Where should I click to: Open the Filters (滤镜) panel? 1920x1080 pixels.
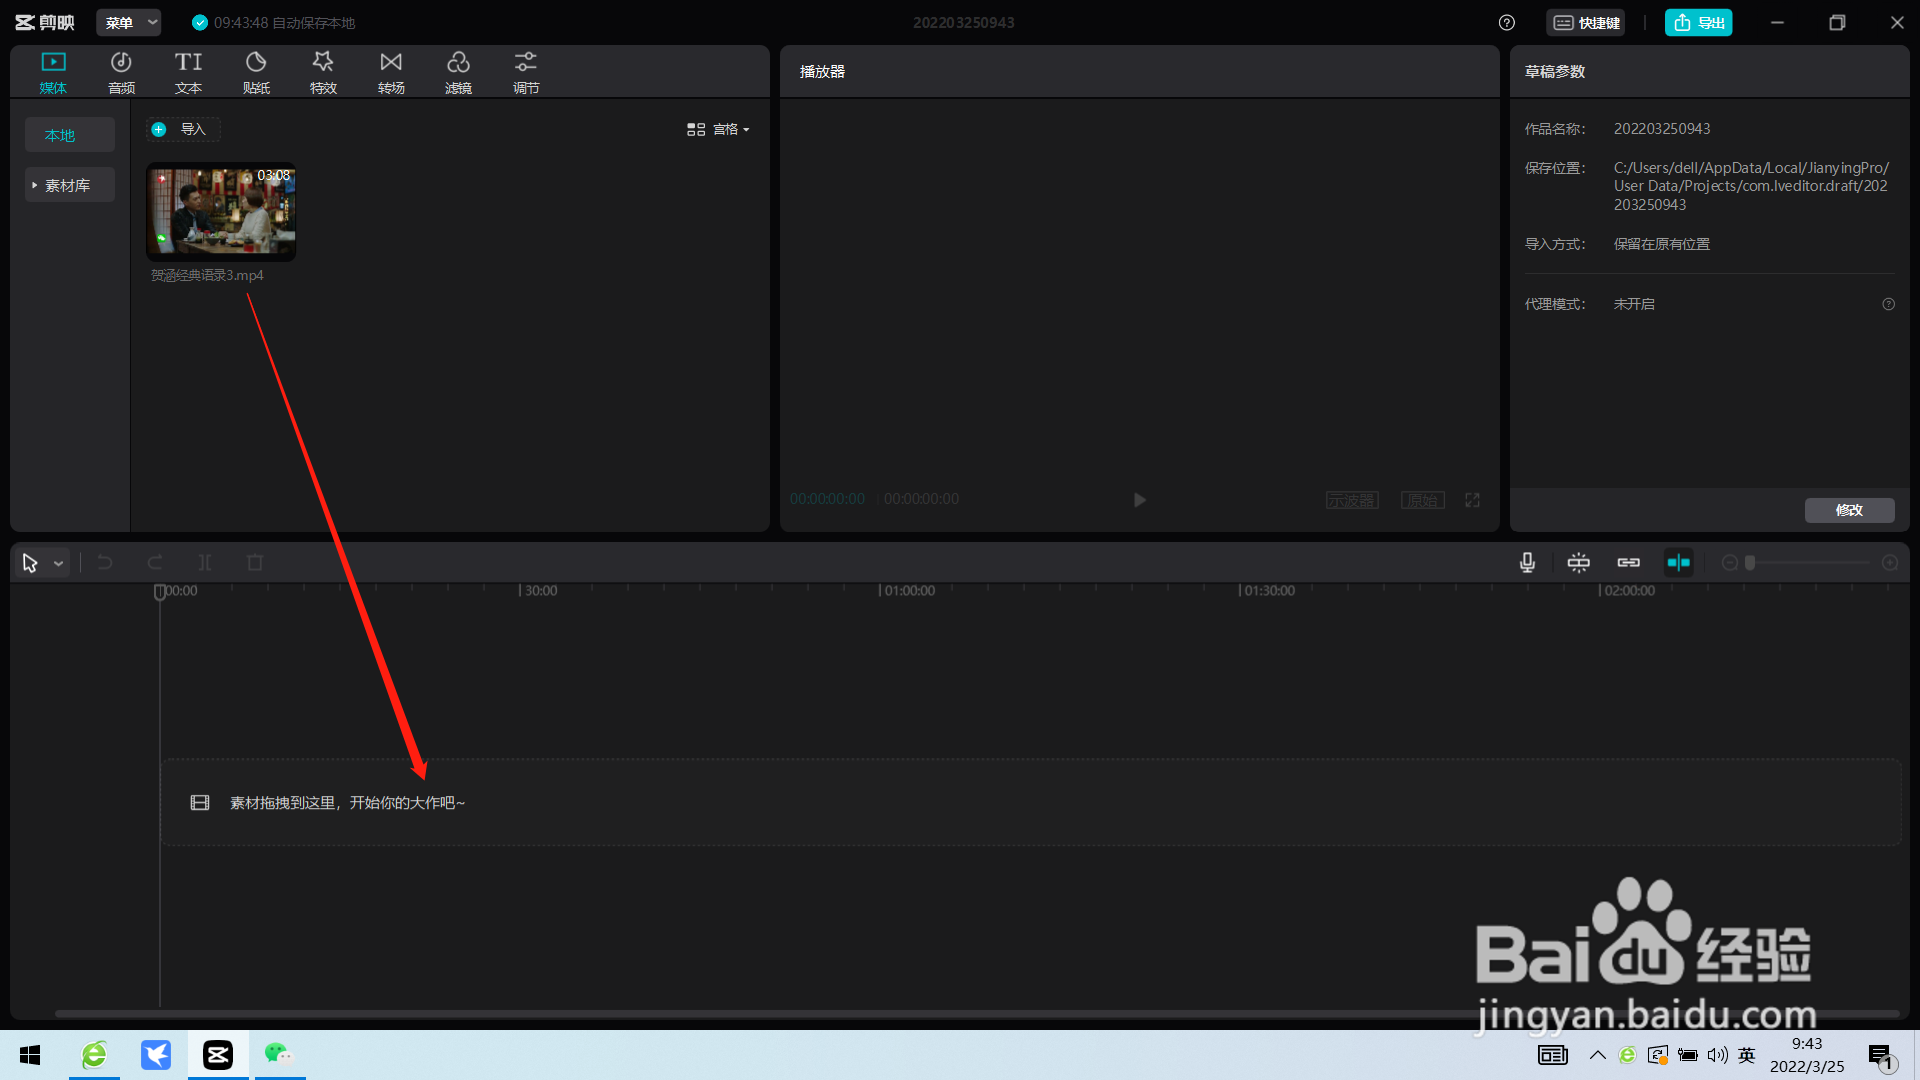pos(458,72)
